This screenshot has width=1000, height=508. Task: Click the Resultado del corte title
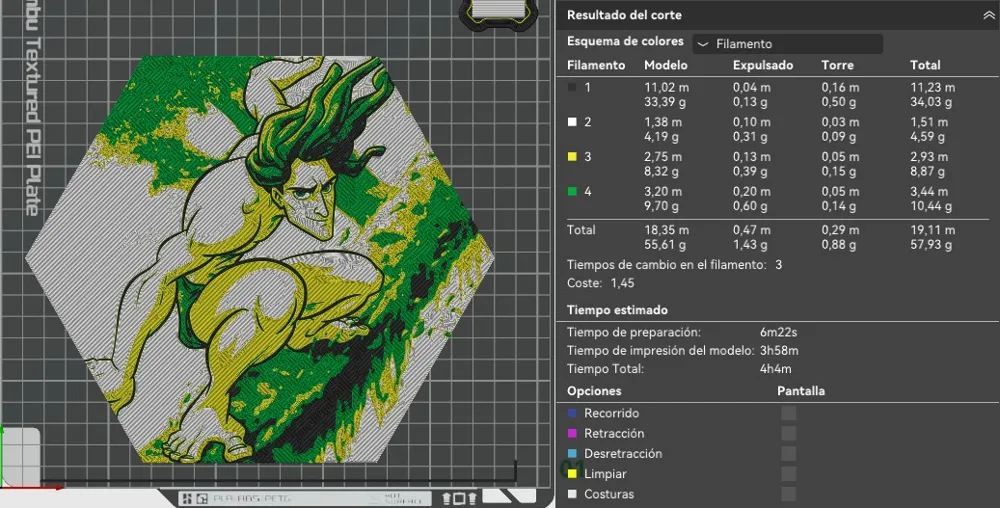point(624,15)
